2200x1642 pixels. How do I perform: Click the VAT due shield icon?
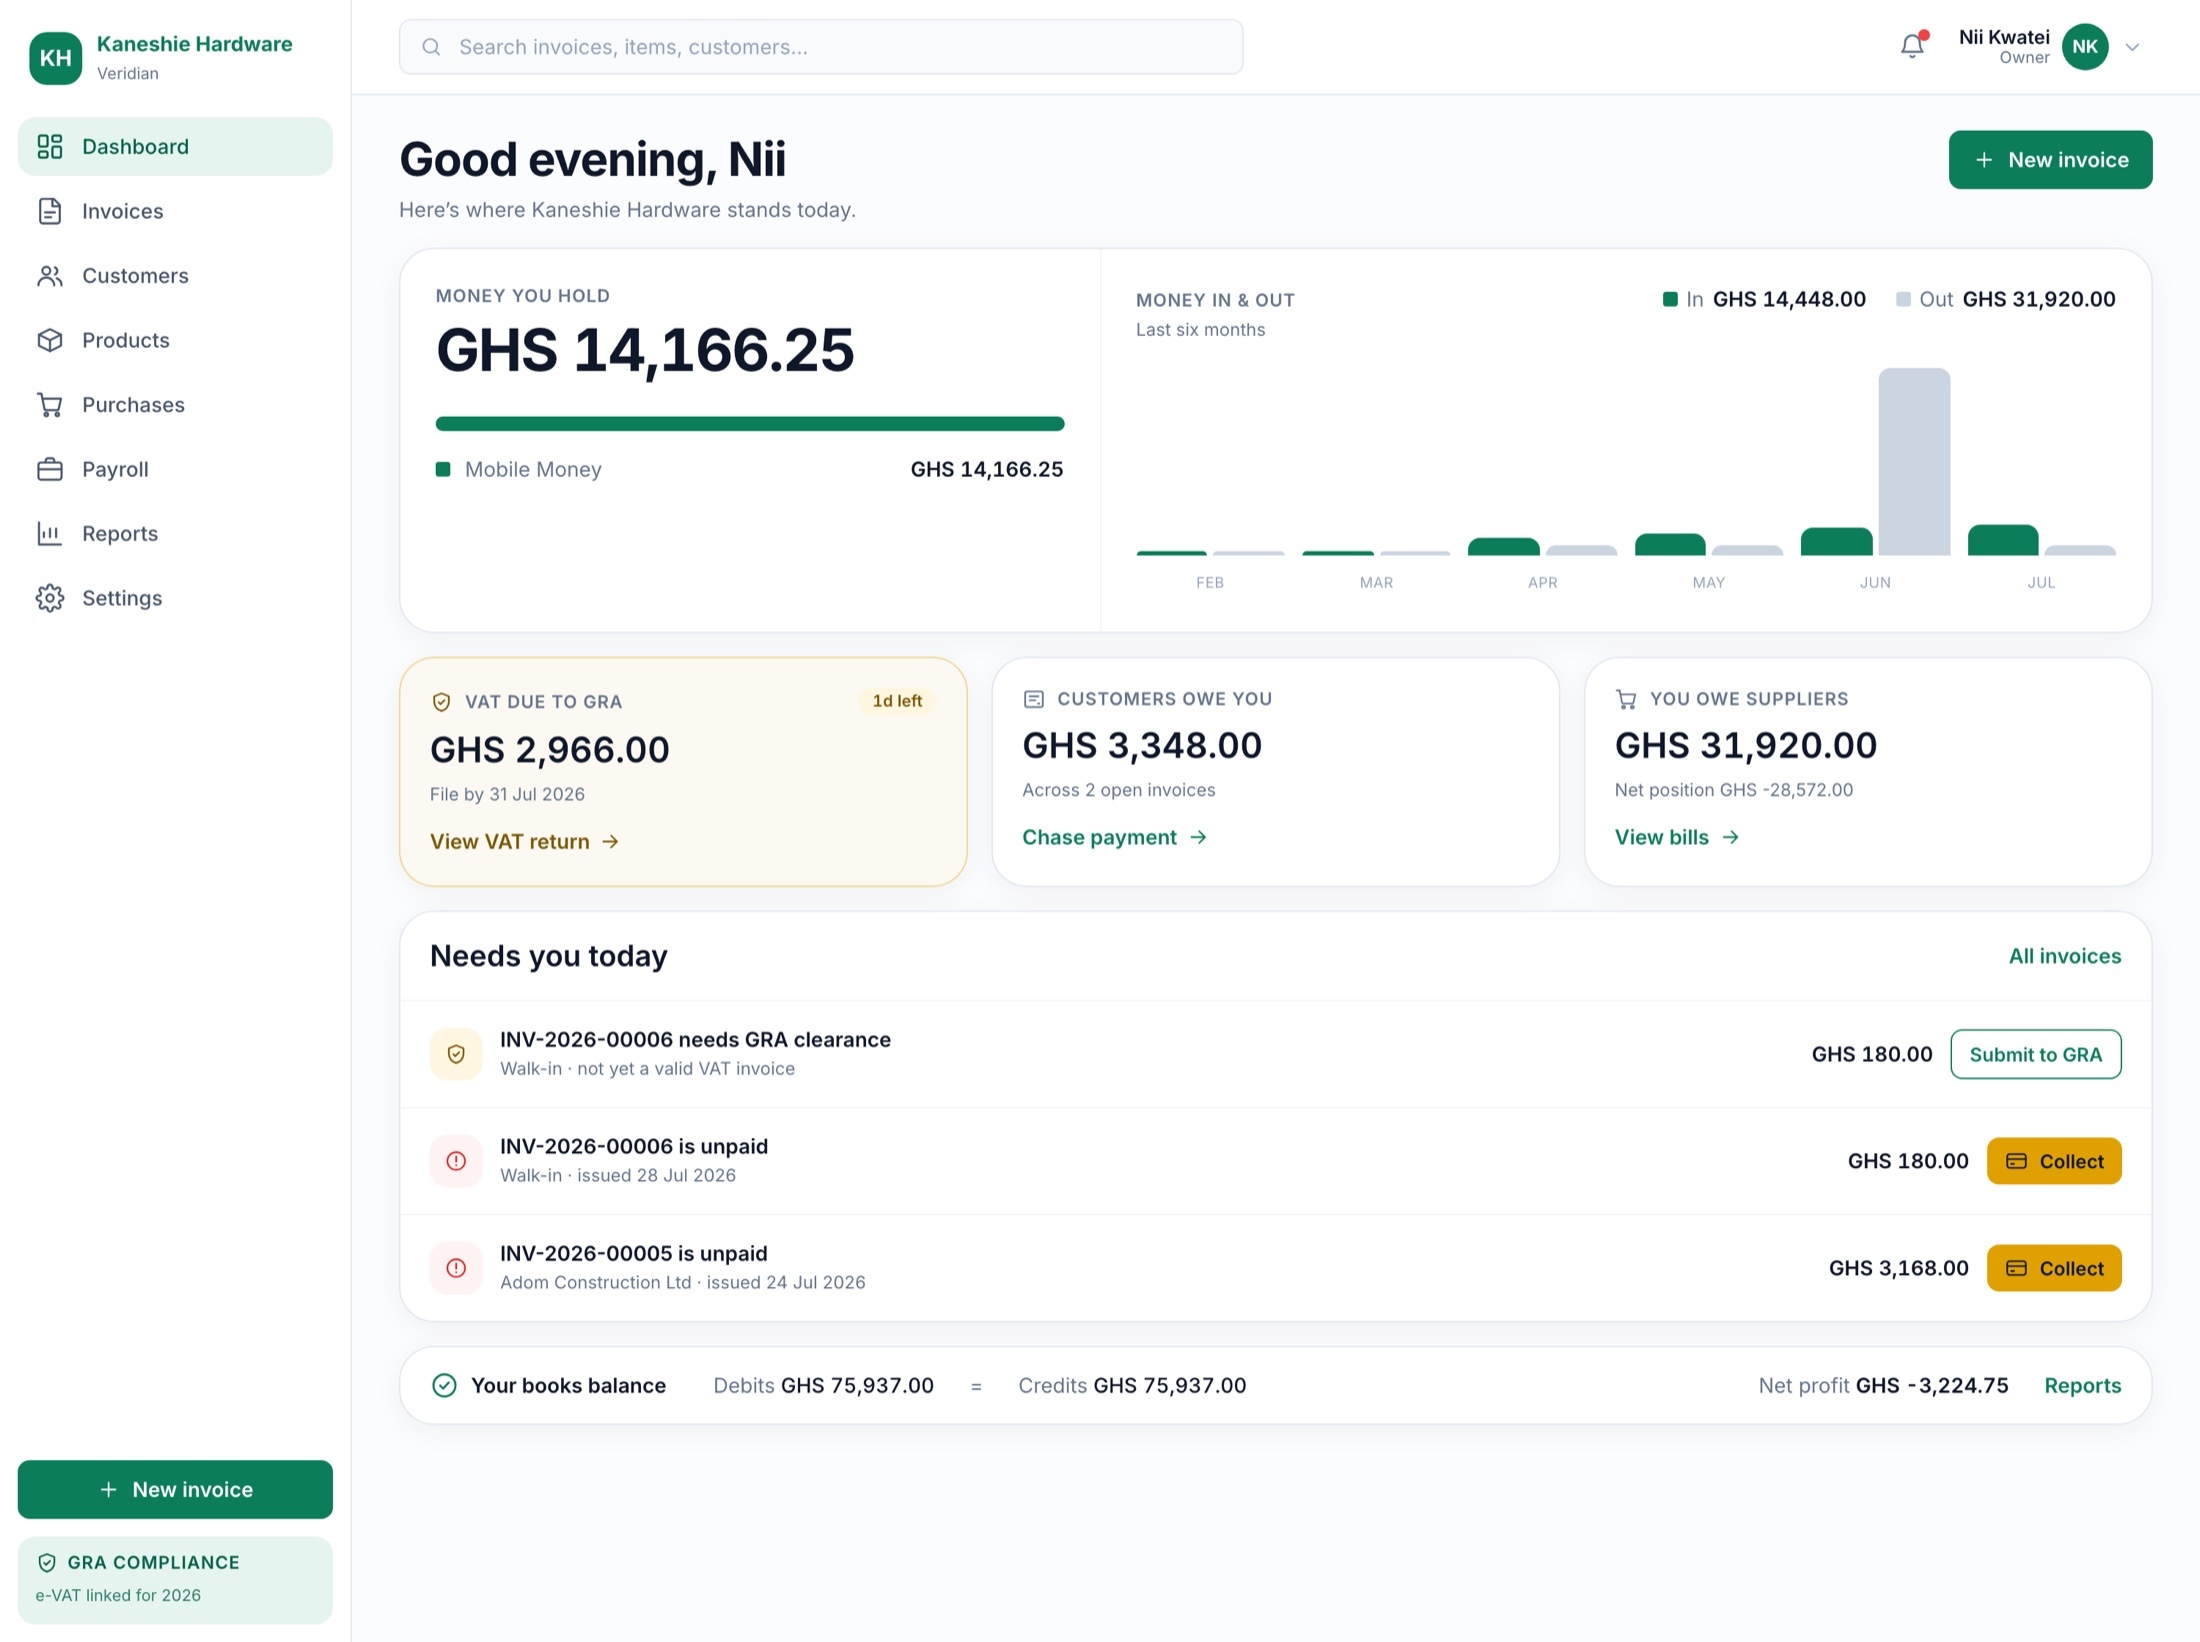click(x=441, y=702)
